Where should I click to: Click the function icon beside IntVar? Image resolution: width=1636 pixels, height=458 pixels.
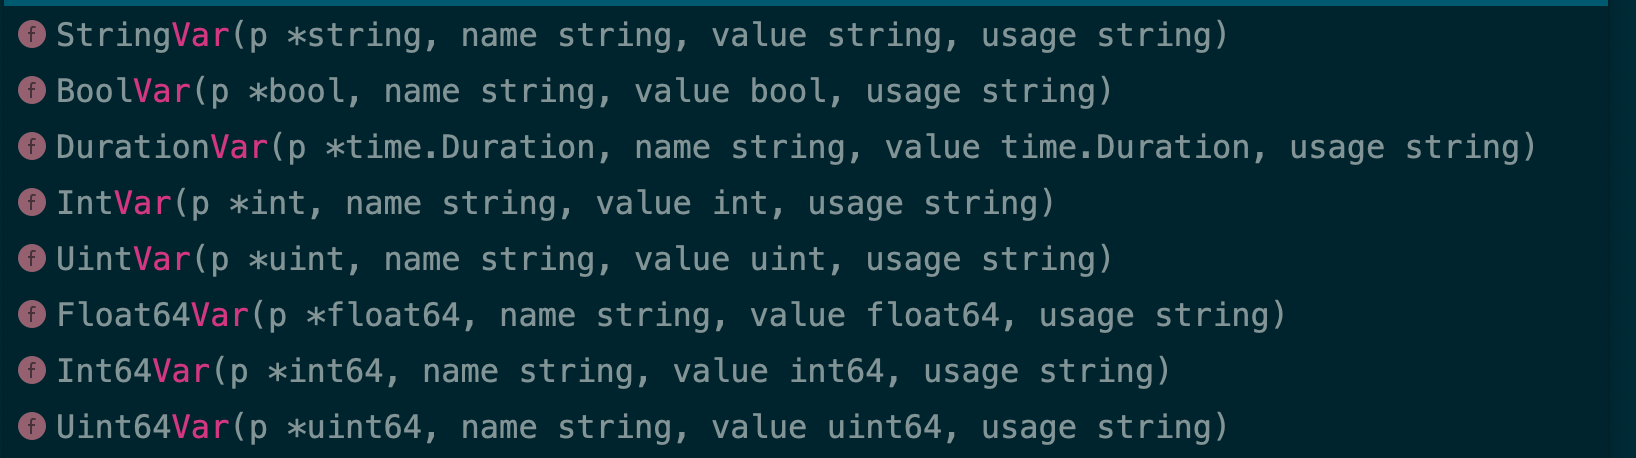pos(32,203)
